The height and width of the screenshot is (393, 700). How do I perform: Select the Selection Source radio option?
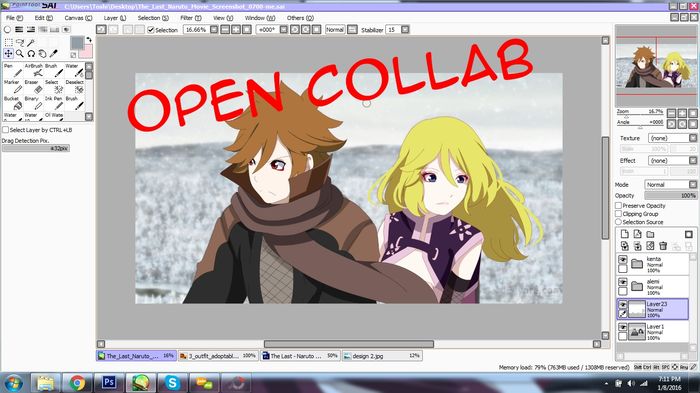(x=618, y=222)
